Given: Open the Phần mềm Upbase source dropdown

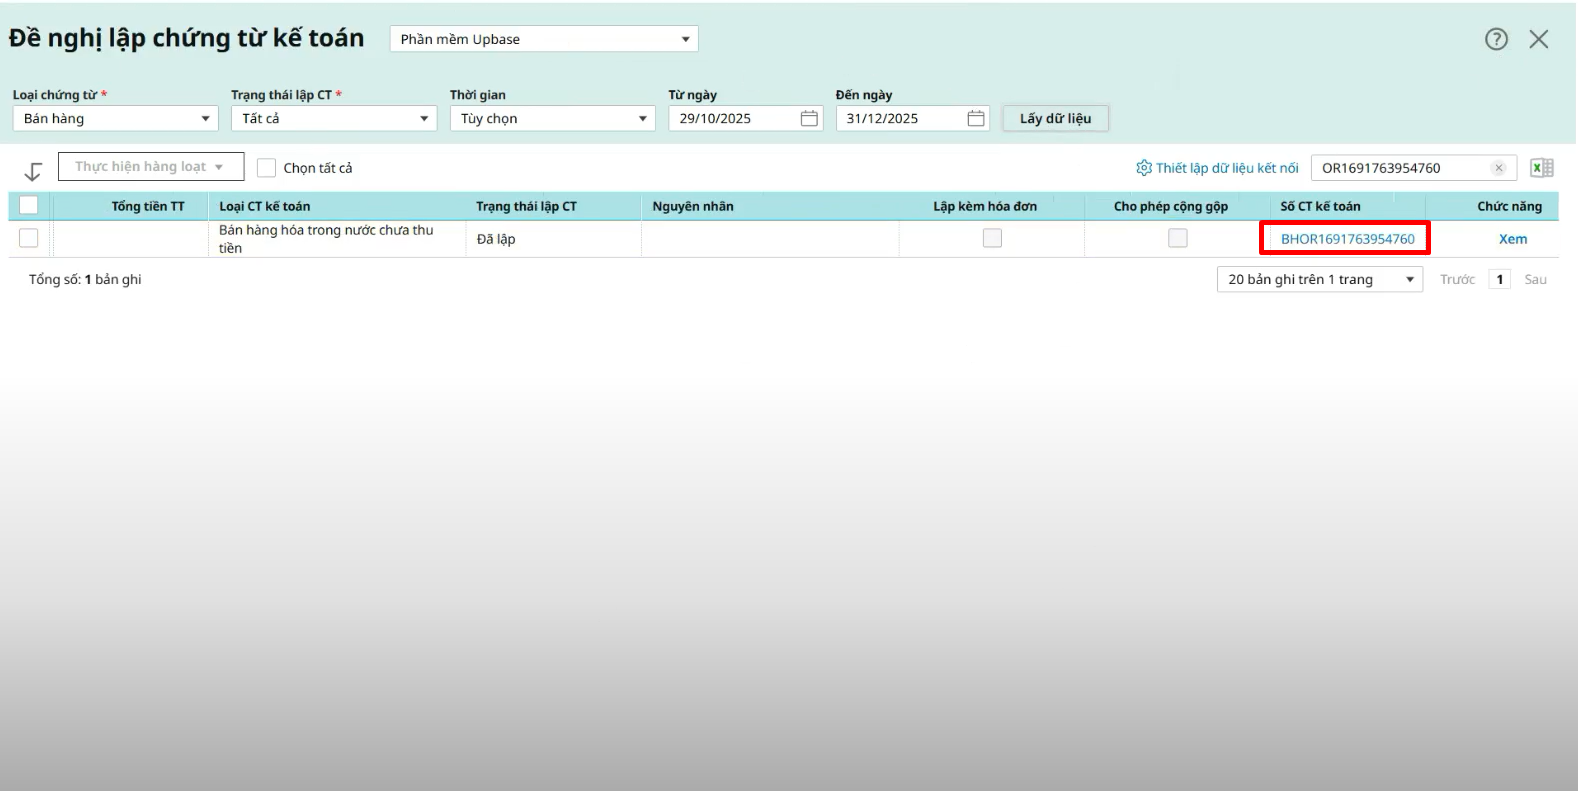Looking at the screenshot, I should pos(544,39).
